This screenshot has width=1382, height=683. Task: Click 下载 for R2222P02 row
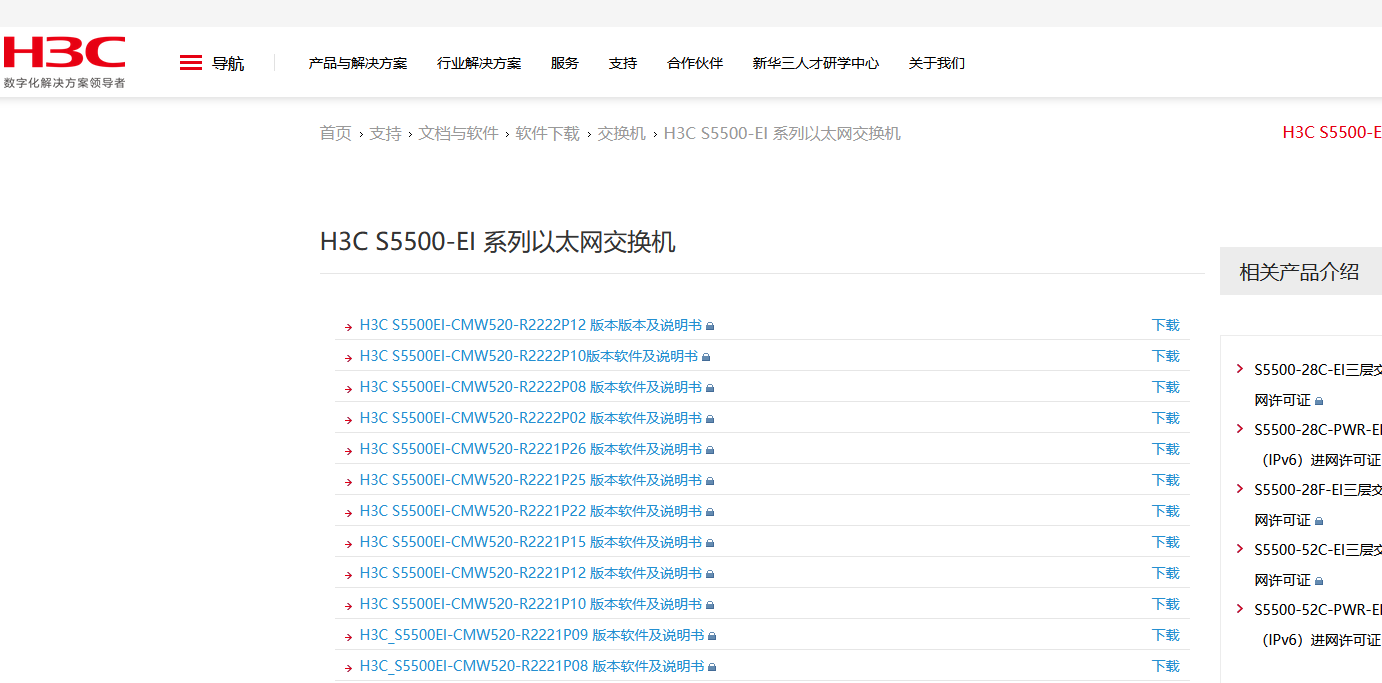[1166, 418]
